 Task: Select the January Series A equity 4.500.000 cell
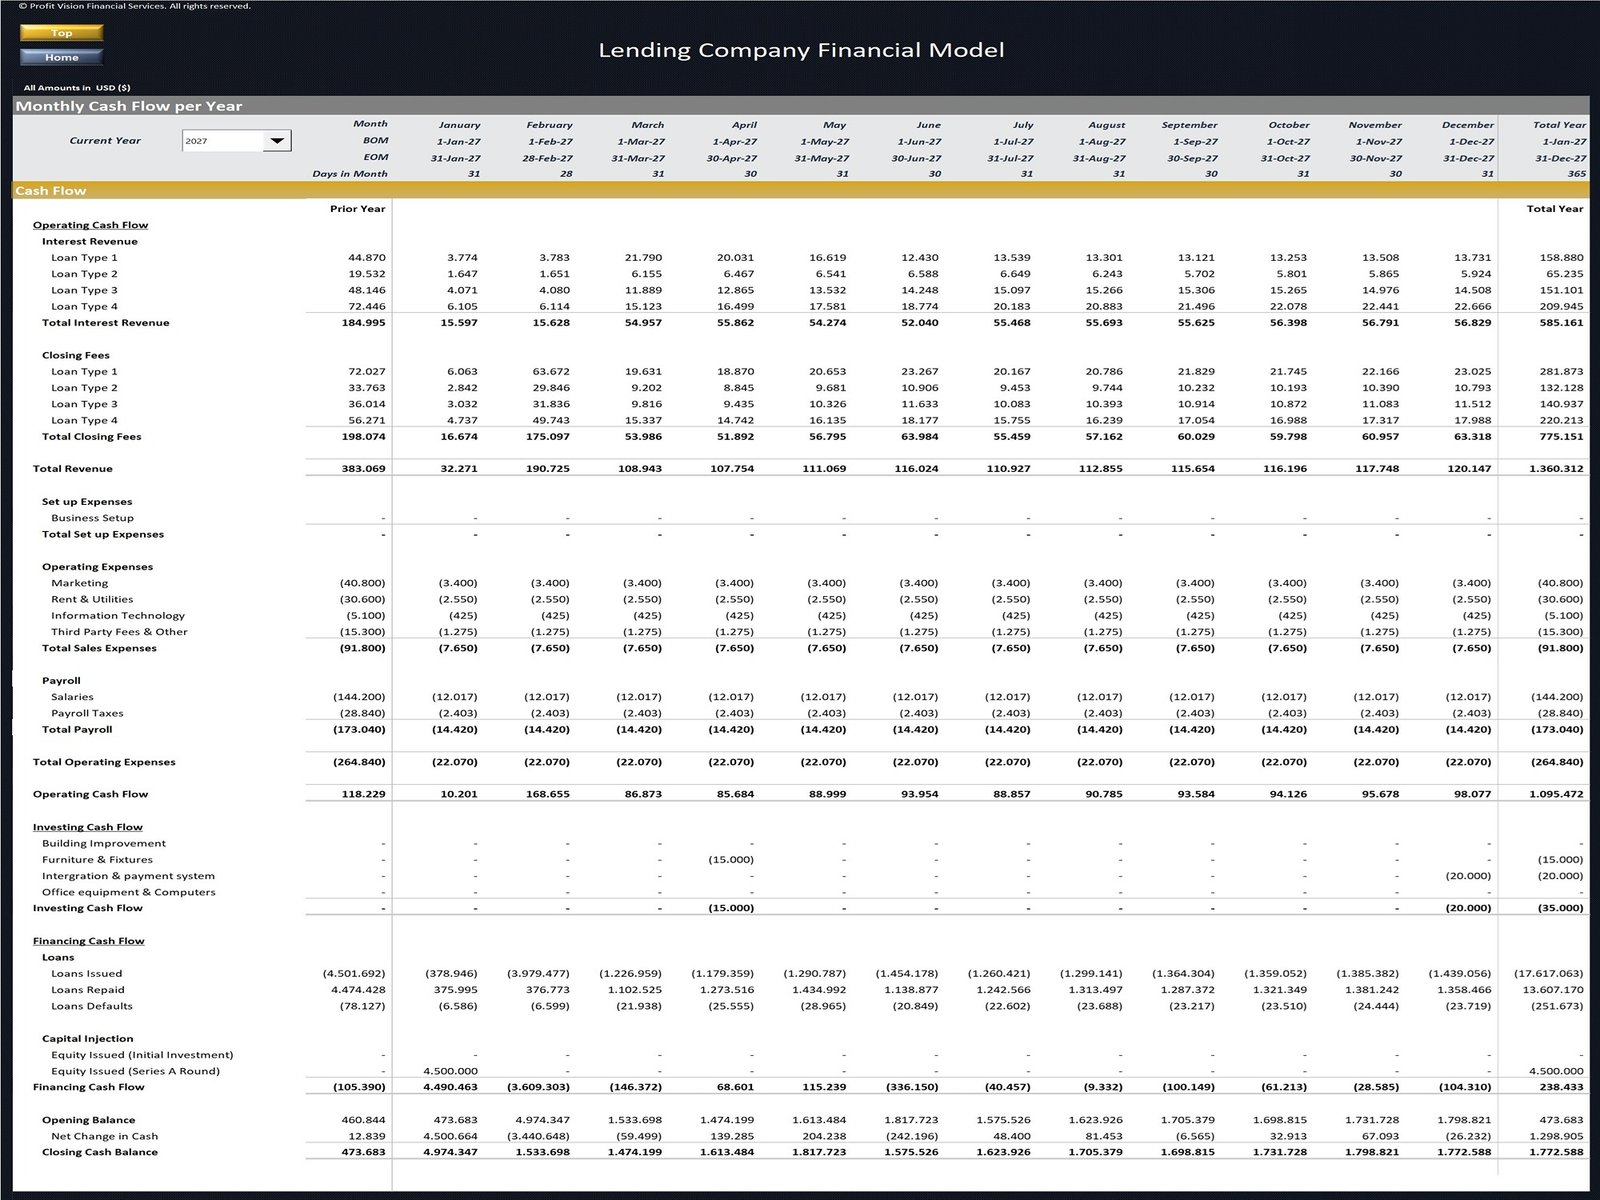450,1071
